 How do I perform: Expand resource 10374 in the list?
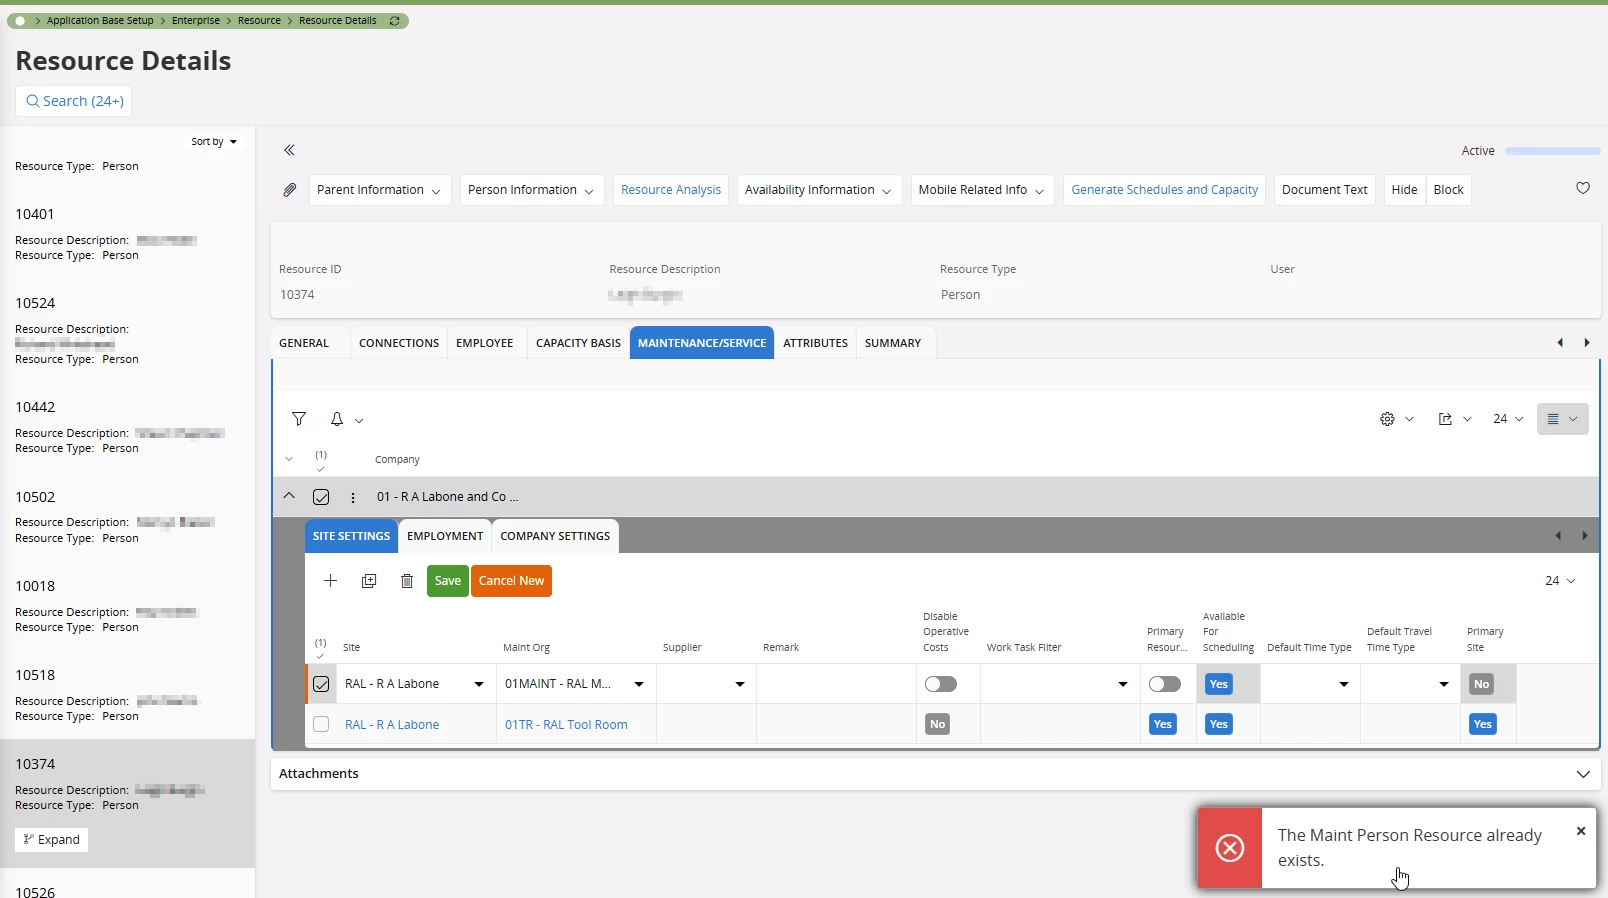(52, 840)
